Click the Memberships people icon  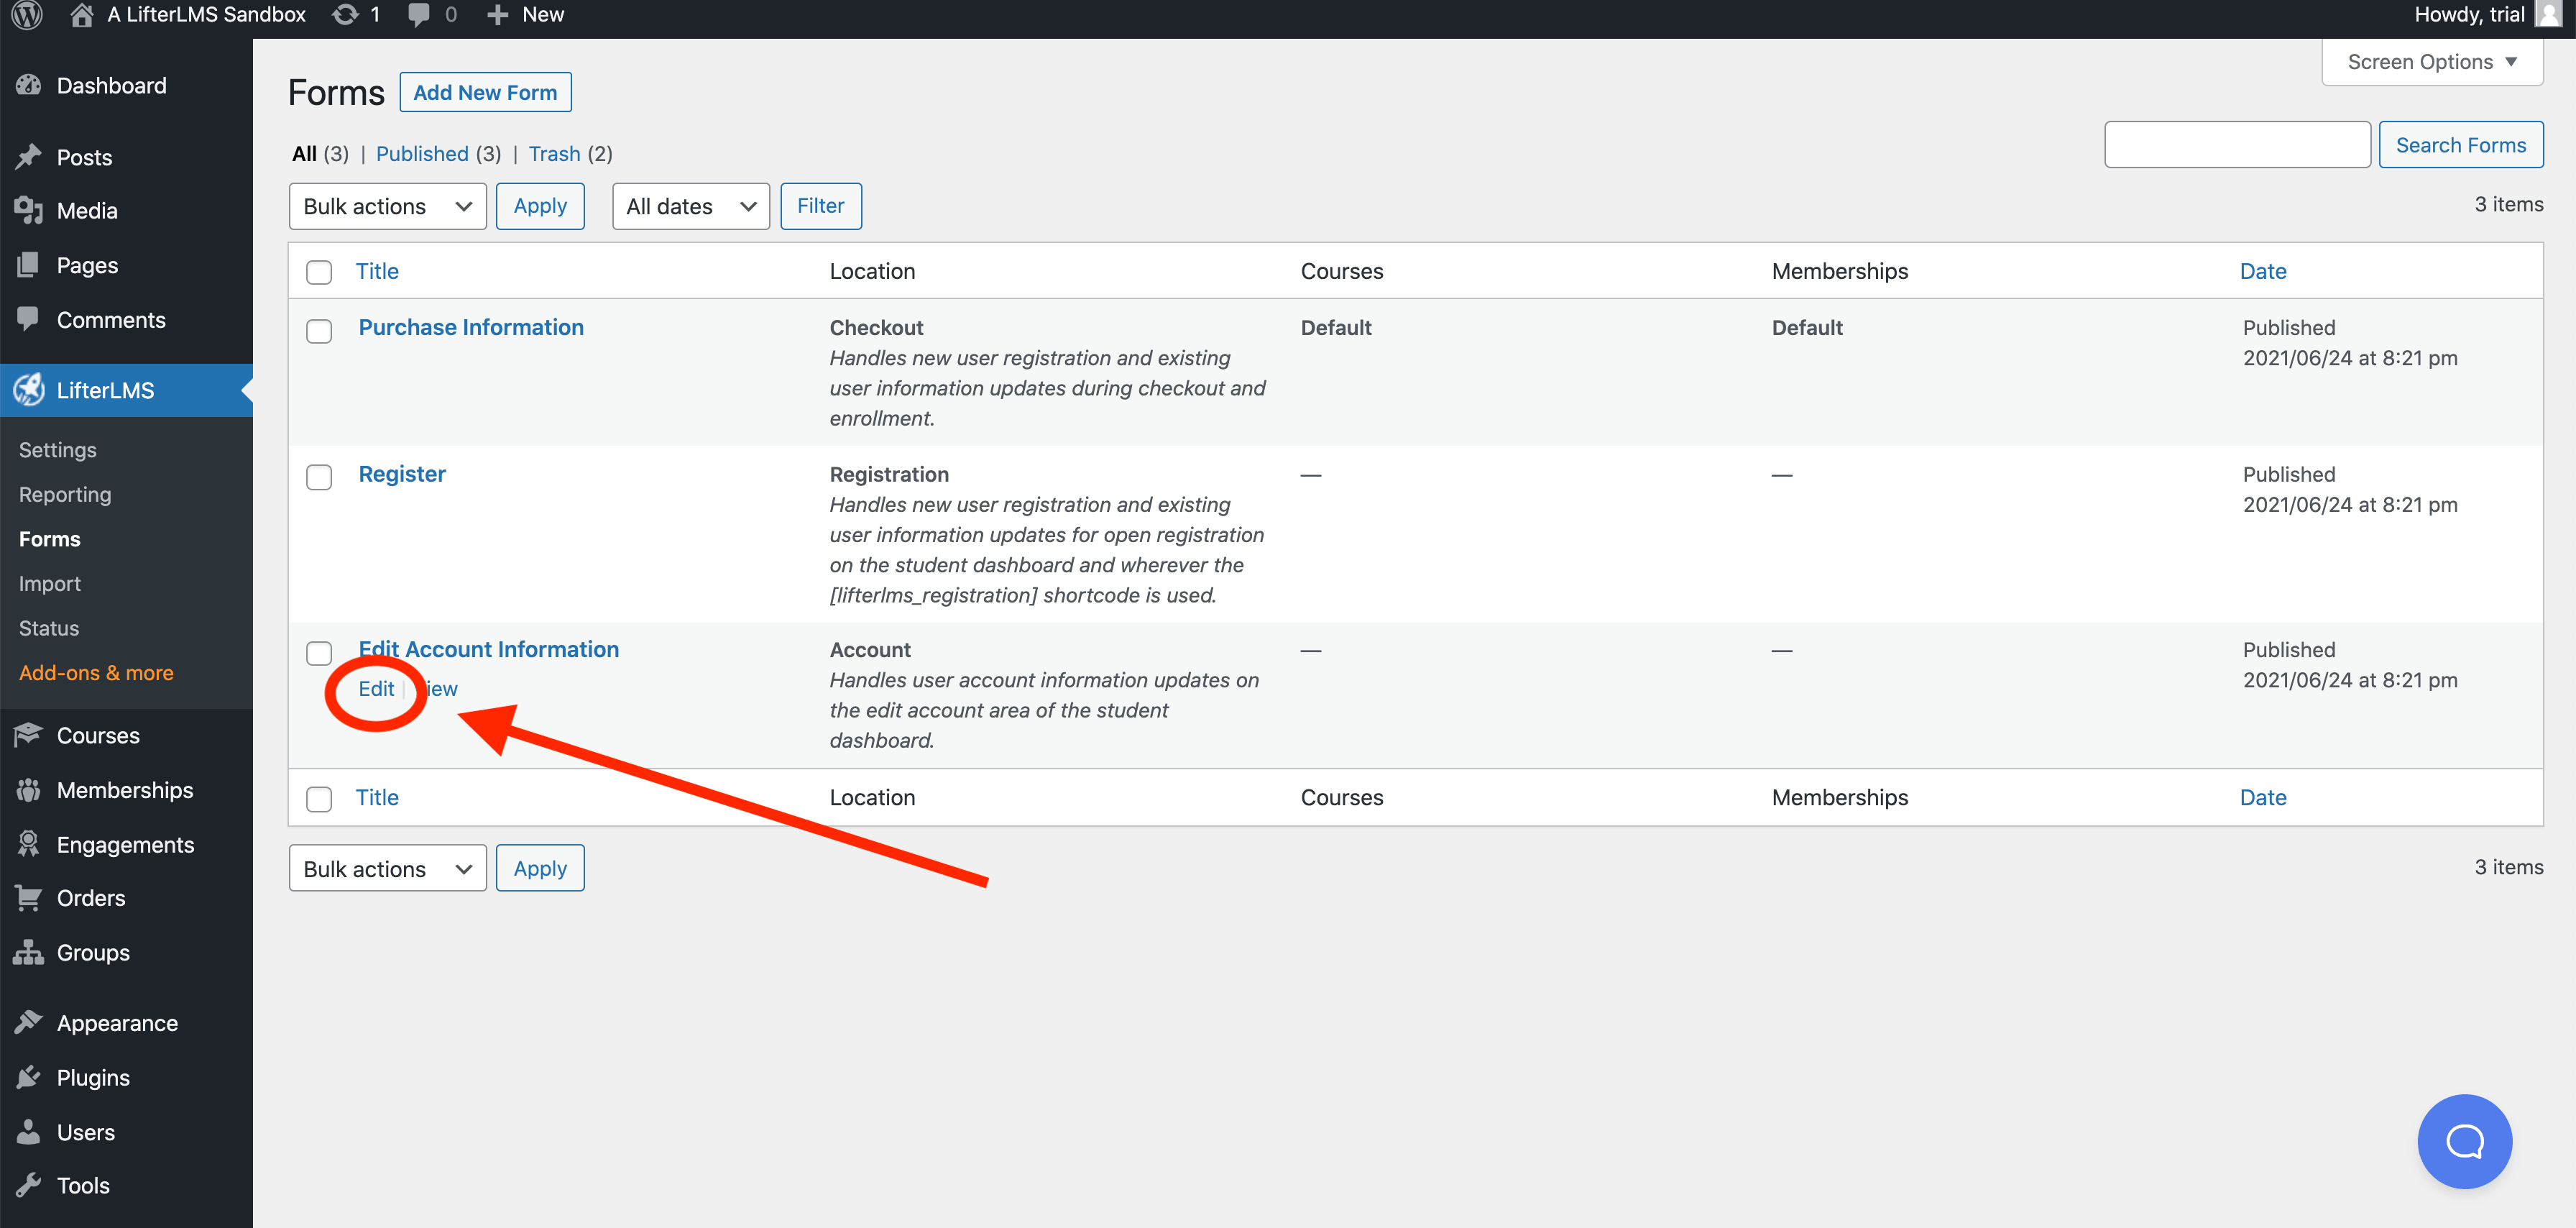click(29, 790)
